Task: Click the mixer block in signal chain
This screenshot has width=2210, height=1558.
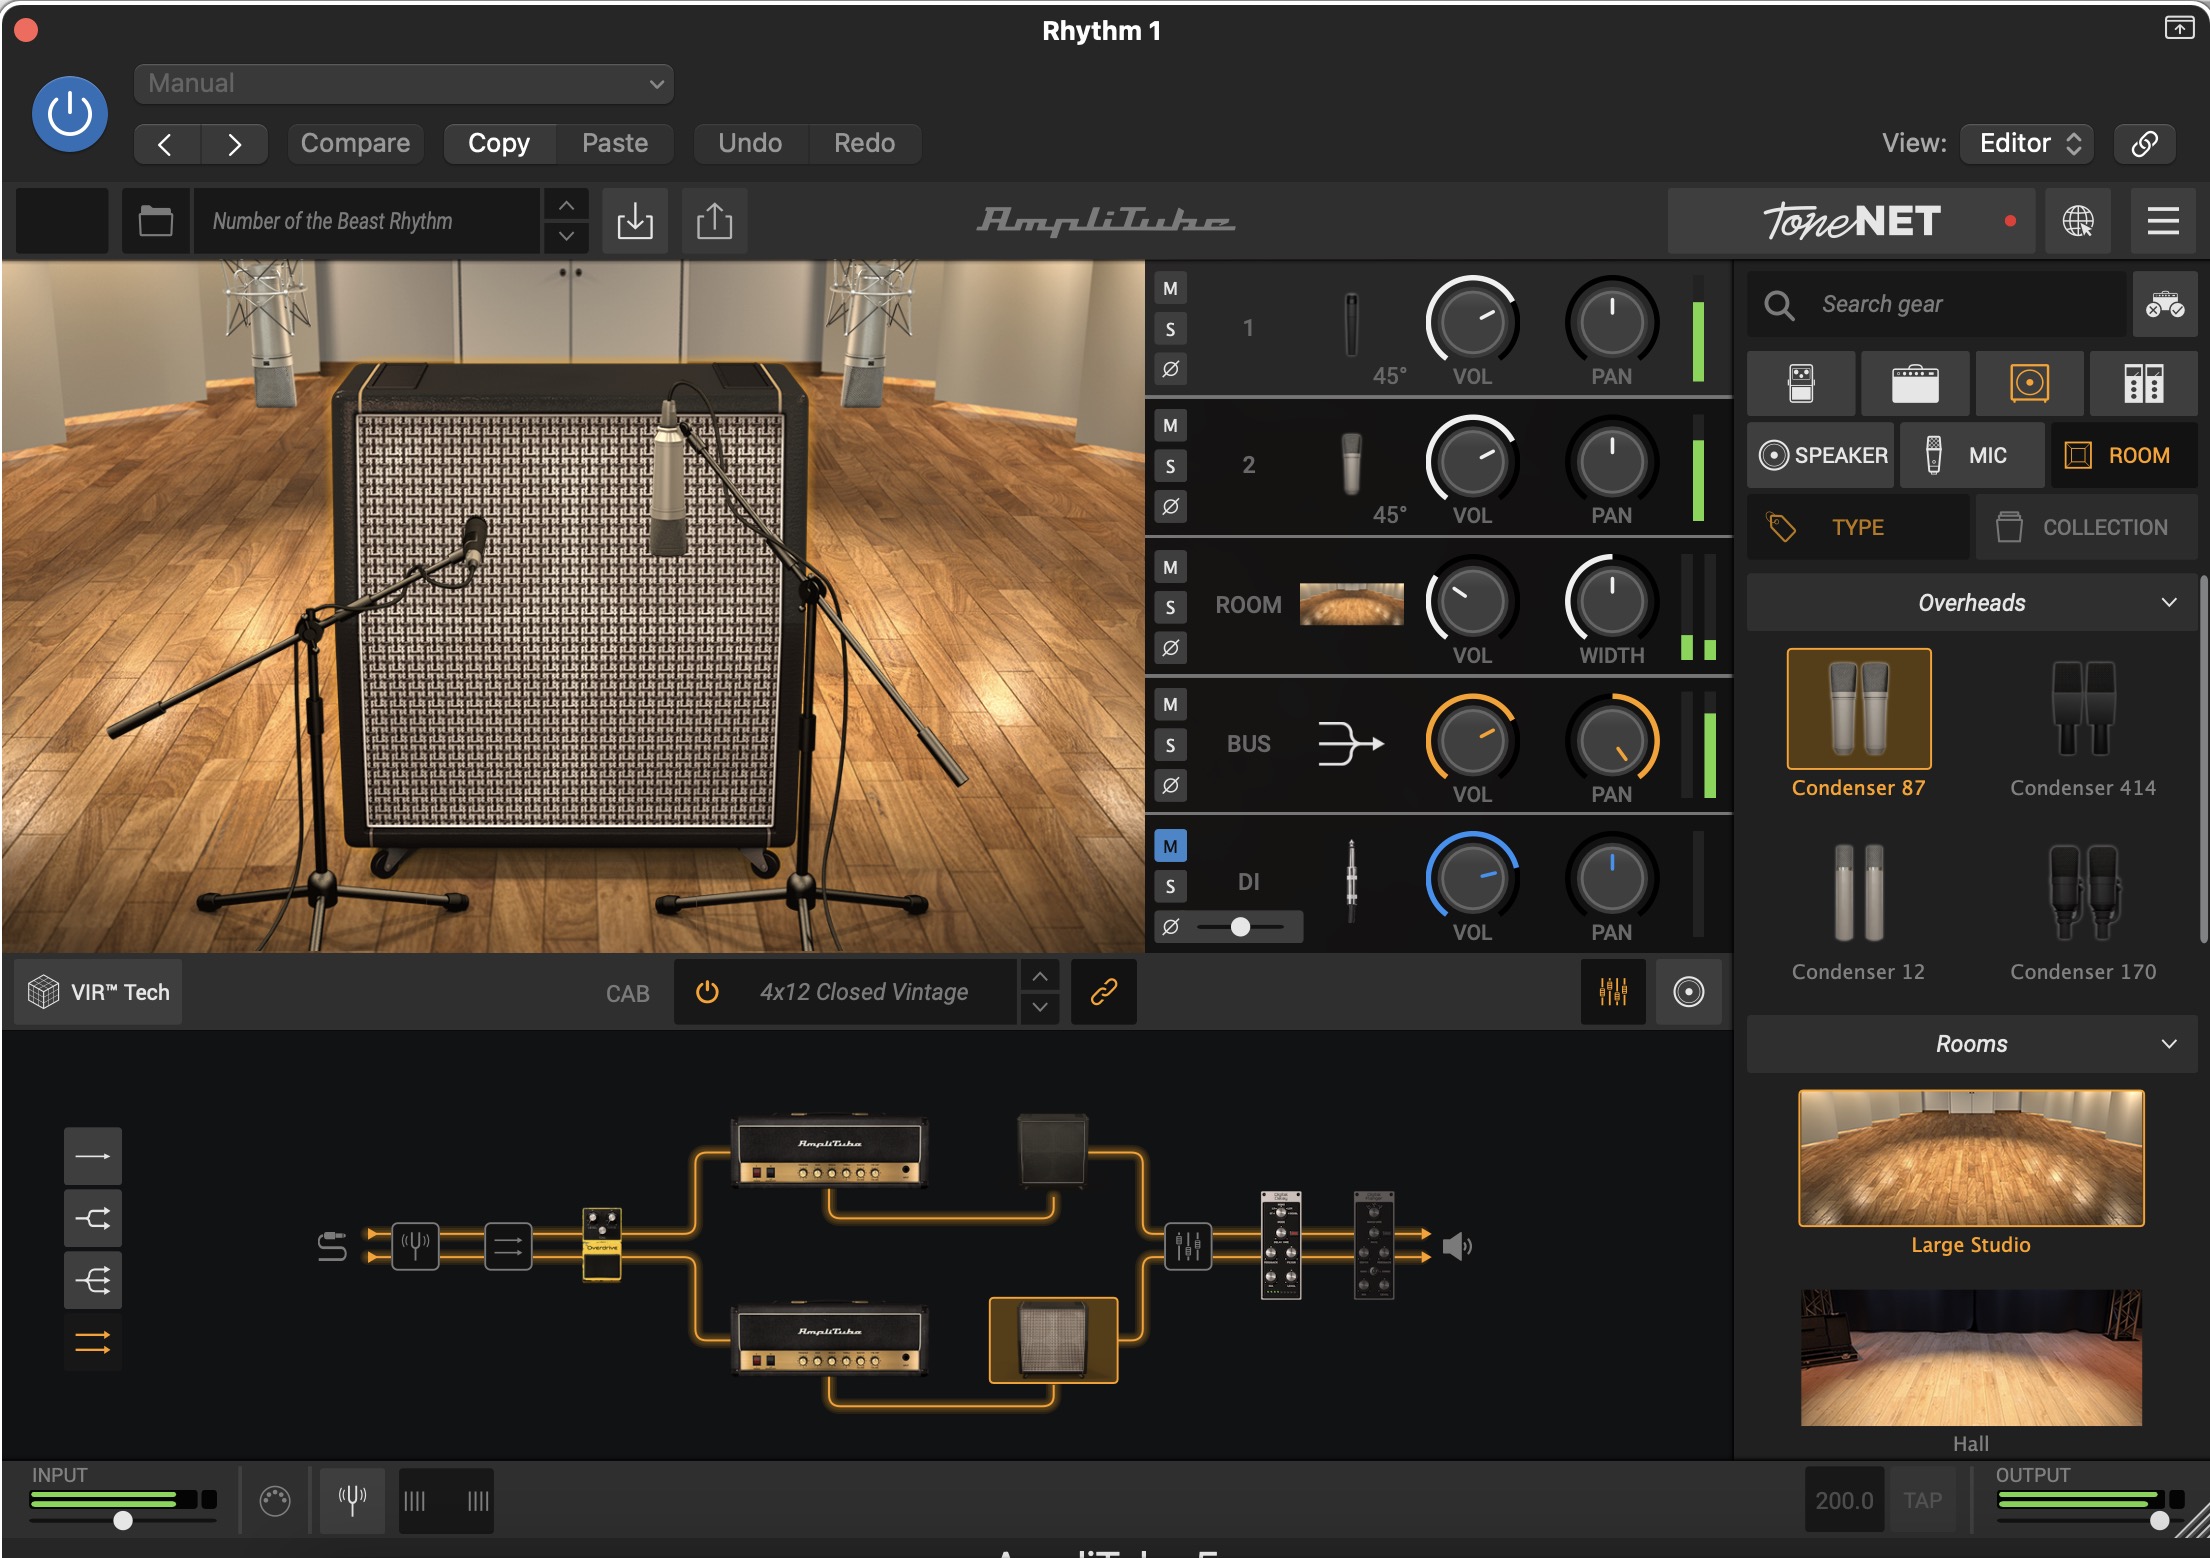Action: [x=1188, y=1246]
